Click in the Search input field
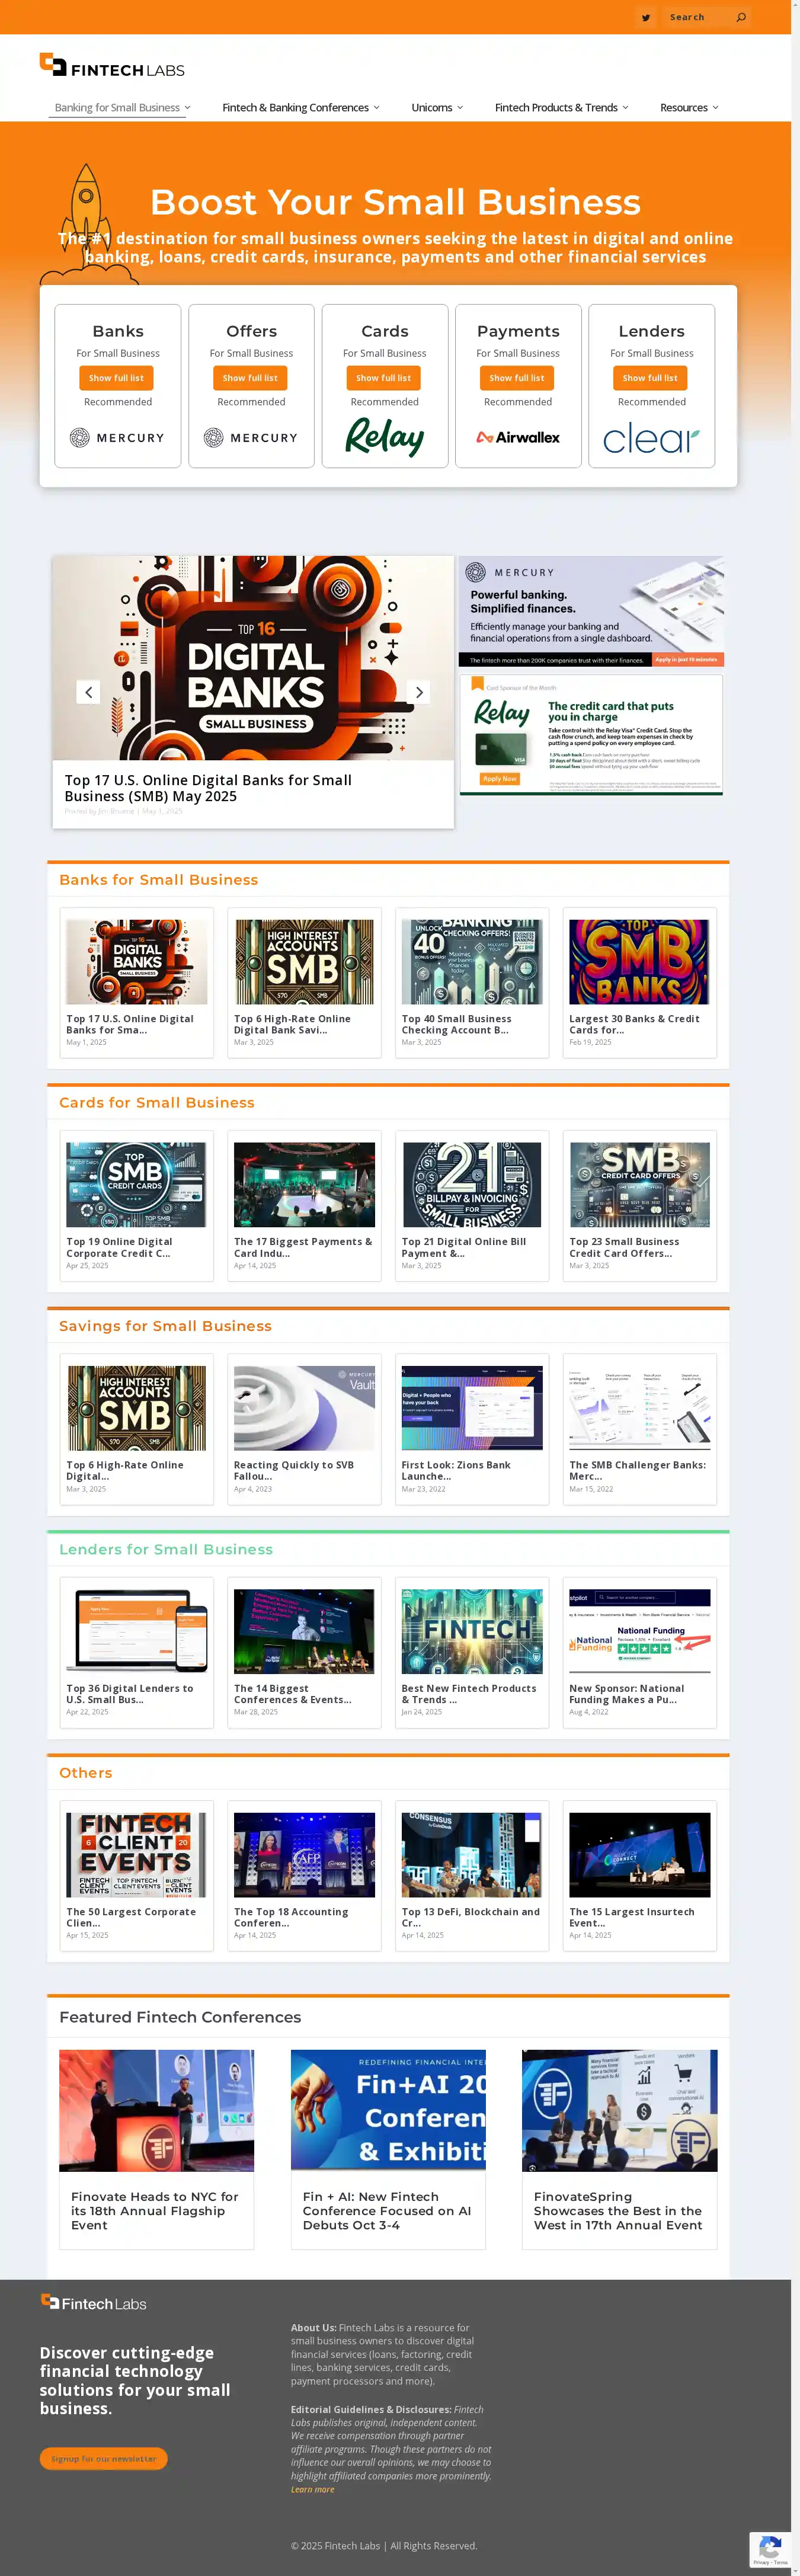The image size is (800, 2576). point(698,17)
